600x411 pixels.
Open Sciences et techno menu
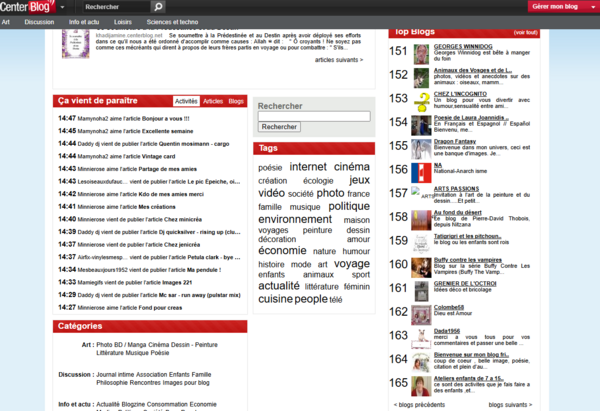click(x=172, y=22)
